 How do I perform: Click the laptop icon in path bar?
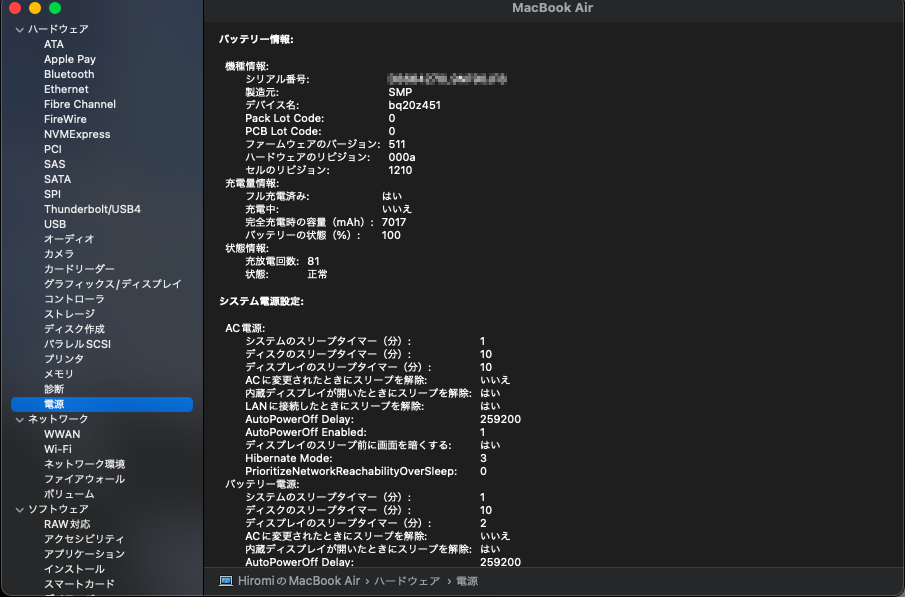226,581
